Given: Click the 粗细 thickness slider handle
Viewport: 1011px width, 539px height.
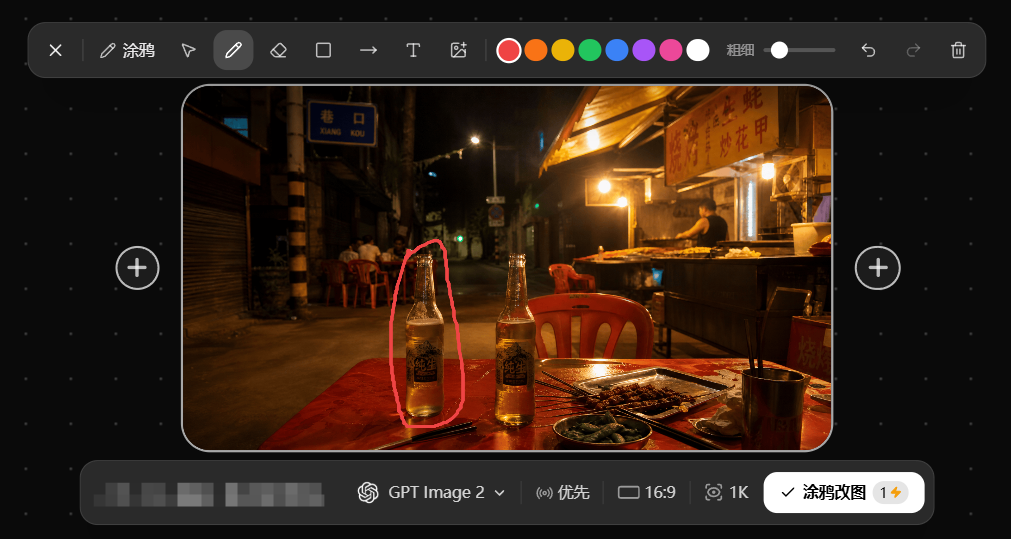Looking at the screenshot, I should pyautogui.click(x=780, y=50).
